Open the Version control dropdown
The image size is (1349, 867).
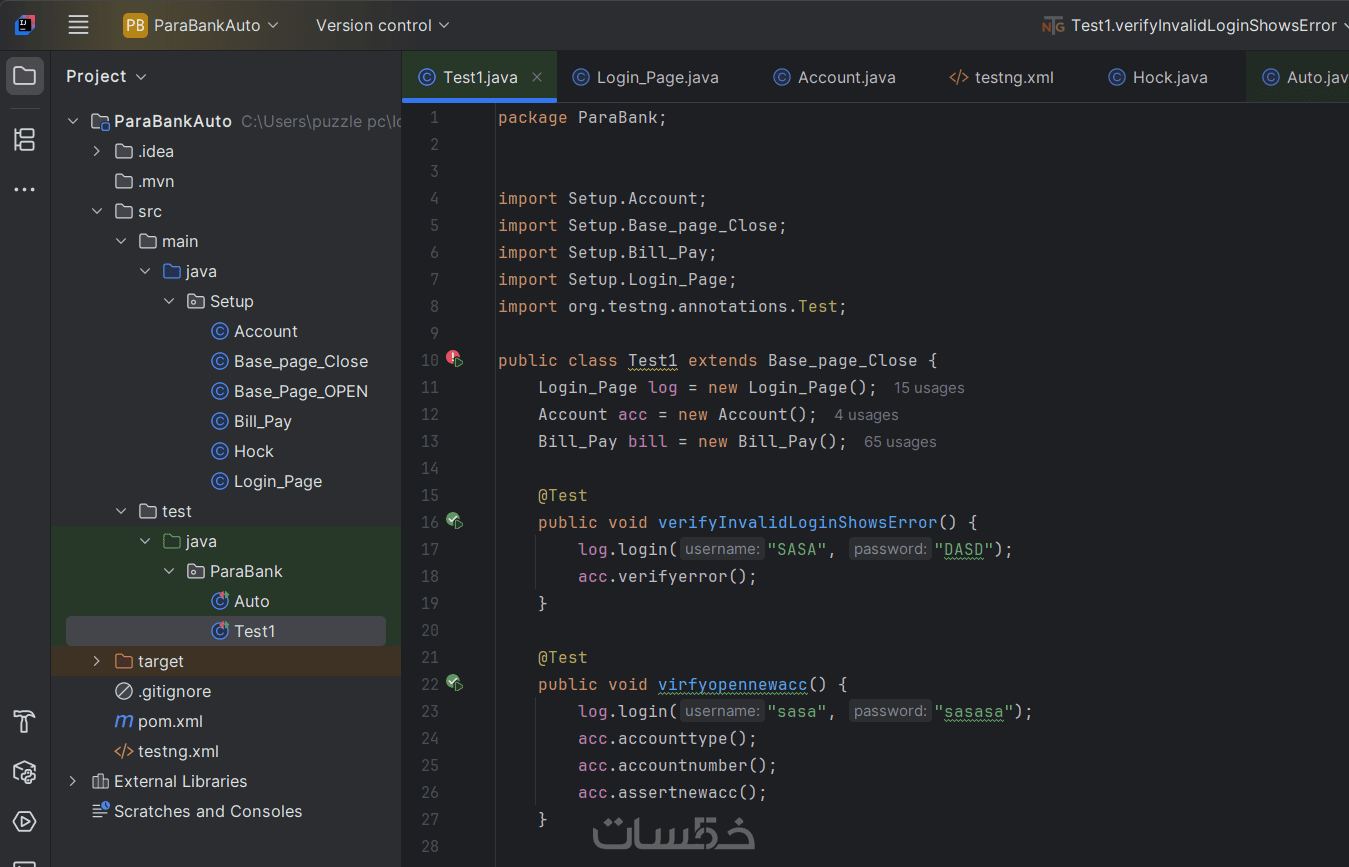[382, 25]
